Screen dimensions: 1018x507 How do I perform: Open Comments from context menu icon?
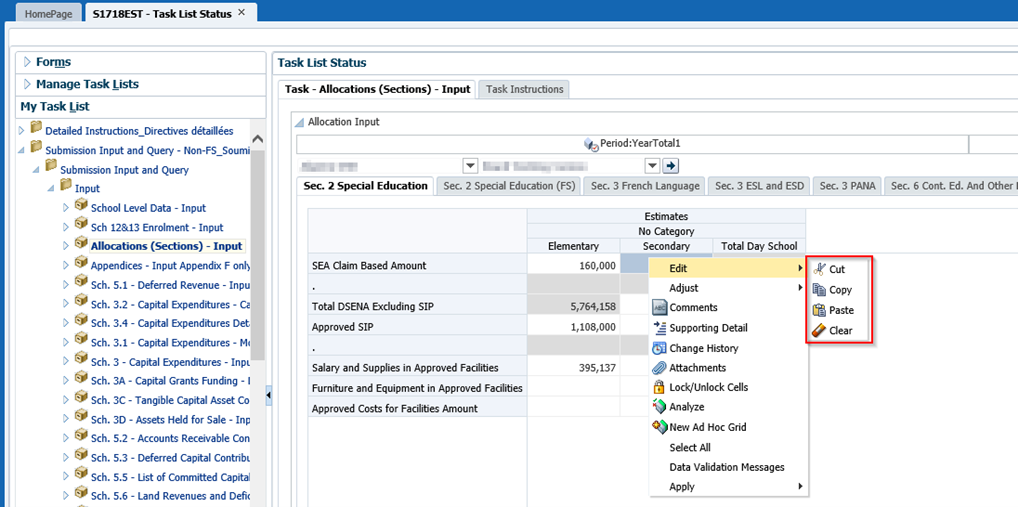point(659,308)
